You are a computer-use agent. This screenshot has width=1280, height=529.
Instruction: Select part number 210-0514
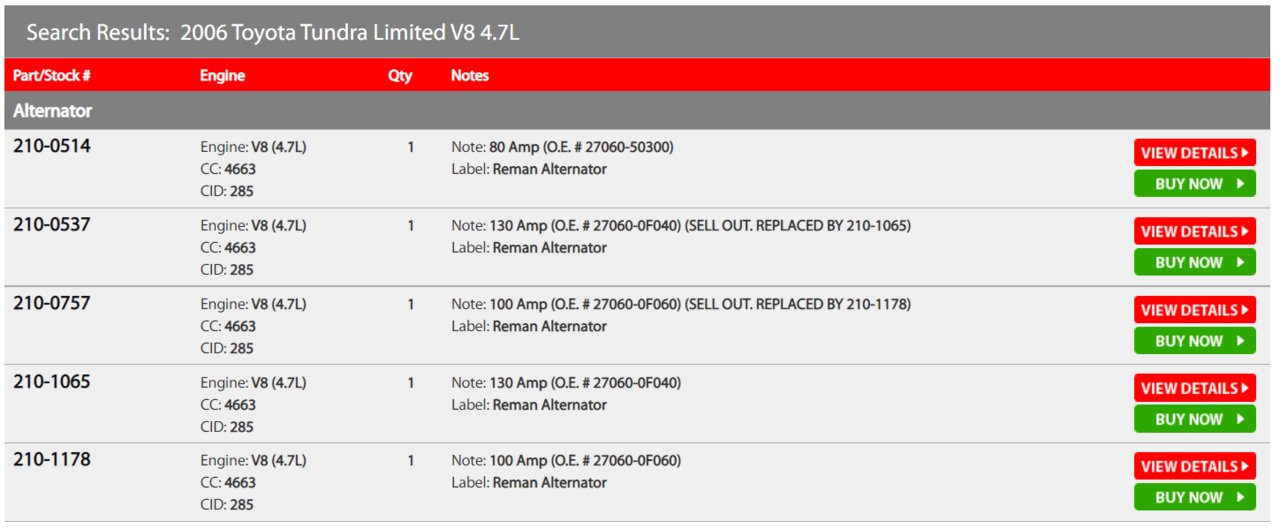tap(52, 146)
